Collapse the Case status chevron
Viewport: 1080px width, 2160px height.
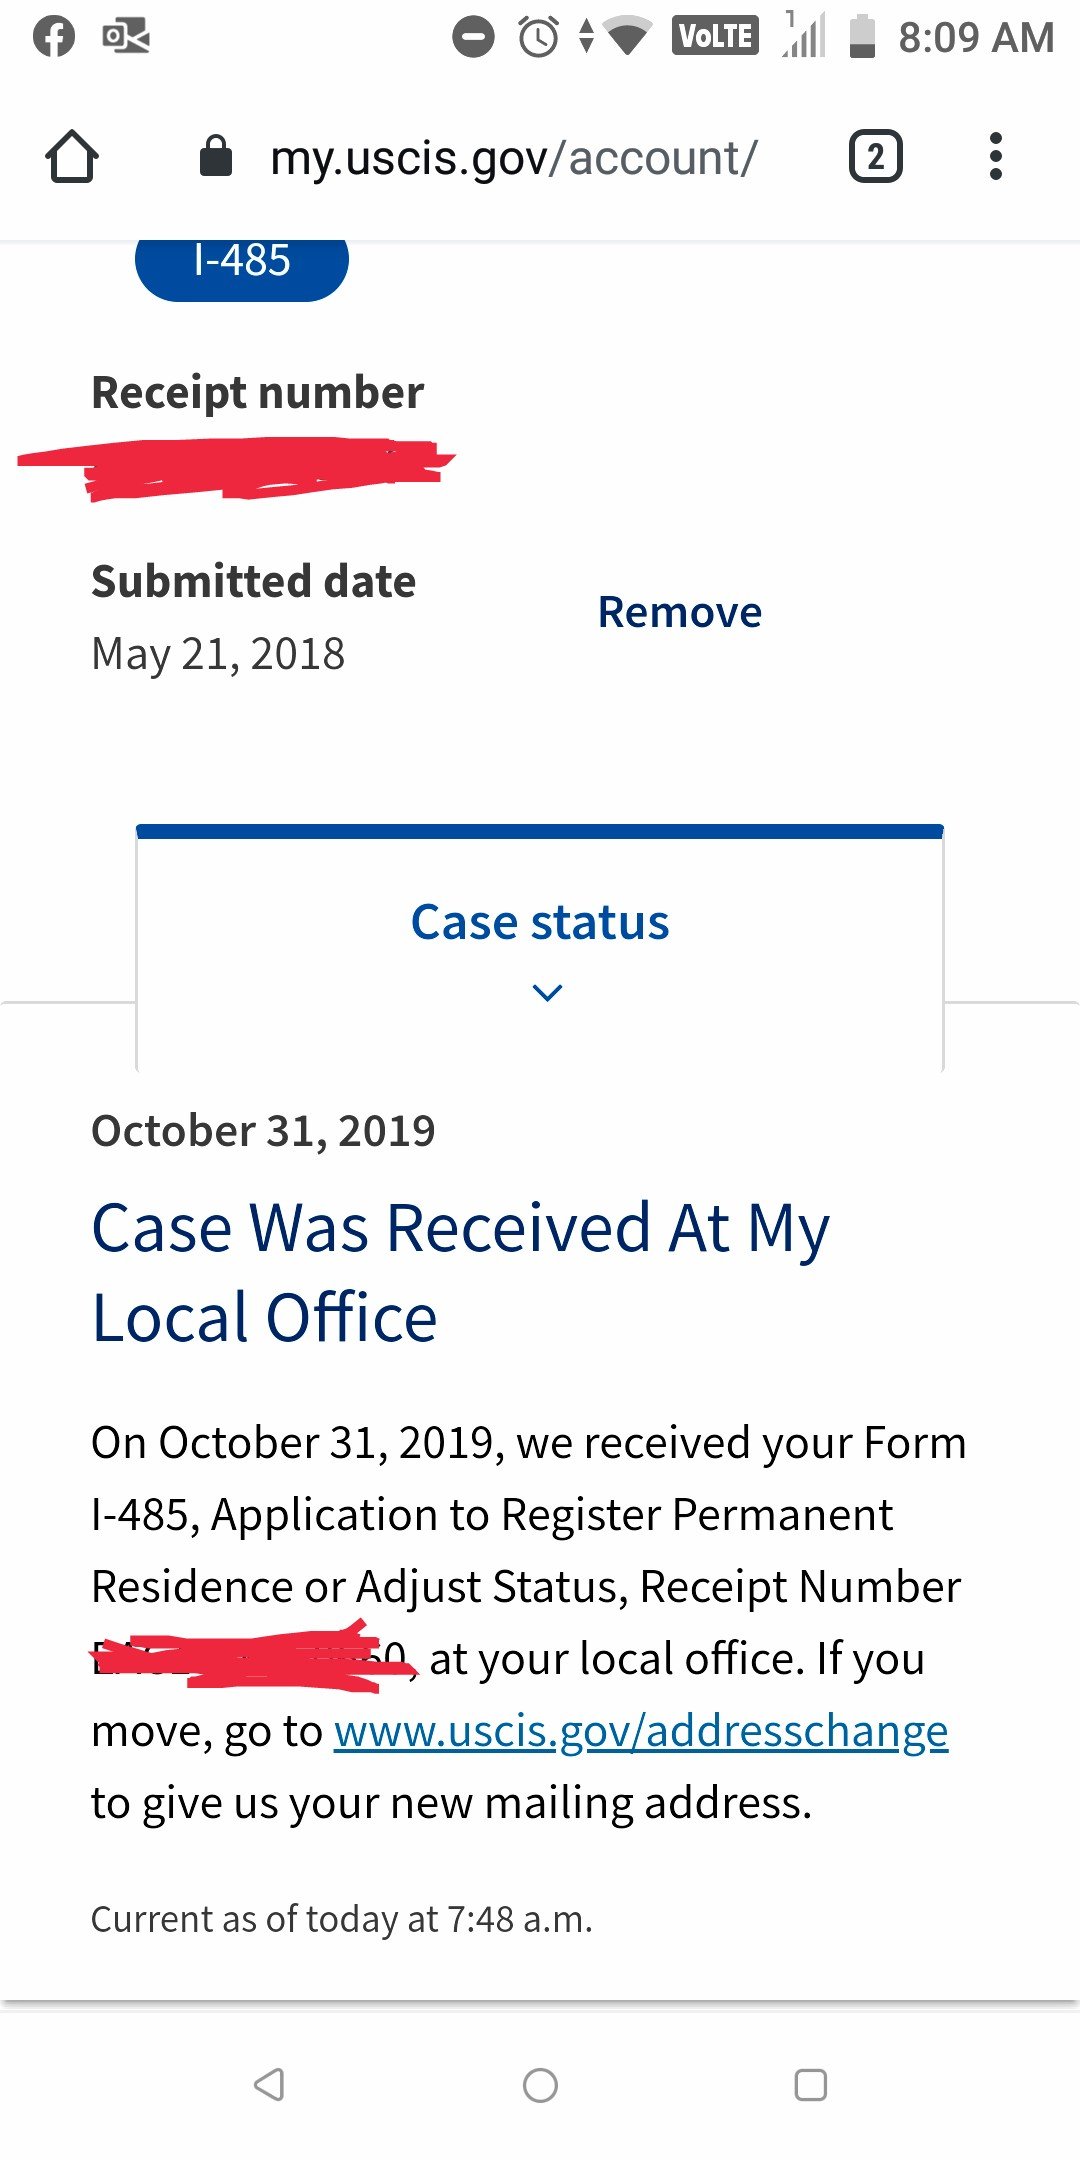548,992
